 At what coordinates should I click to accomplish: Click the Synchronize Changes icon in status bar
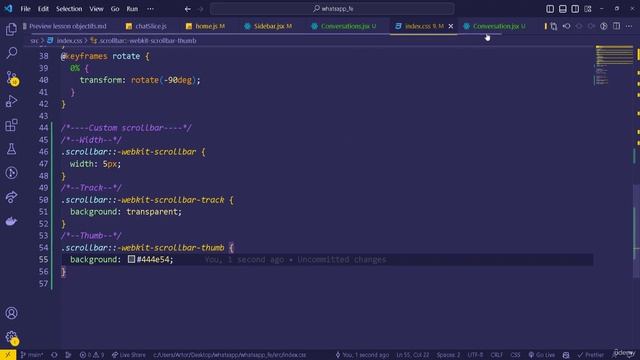click(54, 355)
